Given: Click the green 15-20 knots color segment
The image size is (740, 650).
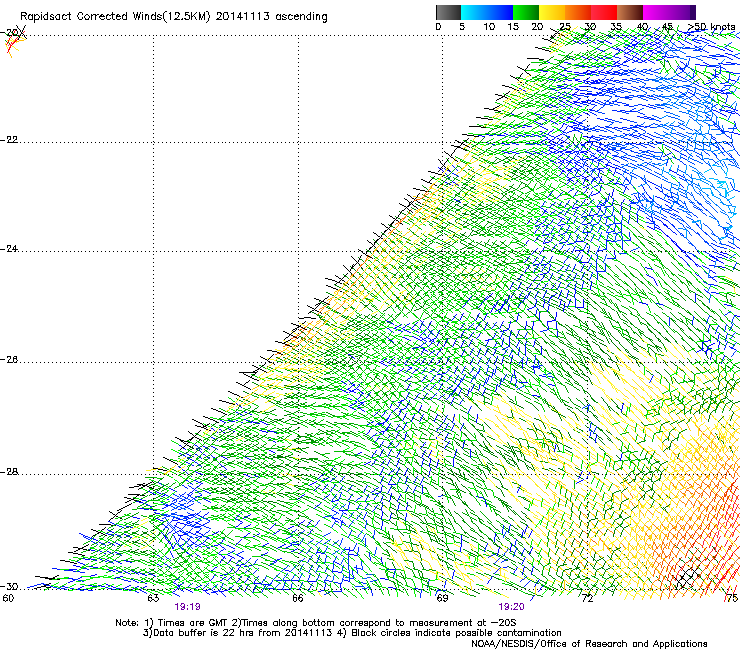Looking at the screenshot, I should point(526,12).
